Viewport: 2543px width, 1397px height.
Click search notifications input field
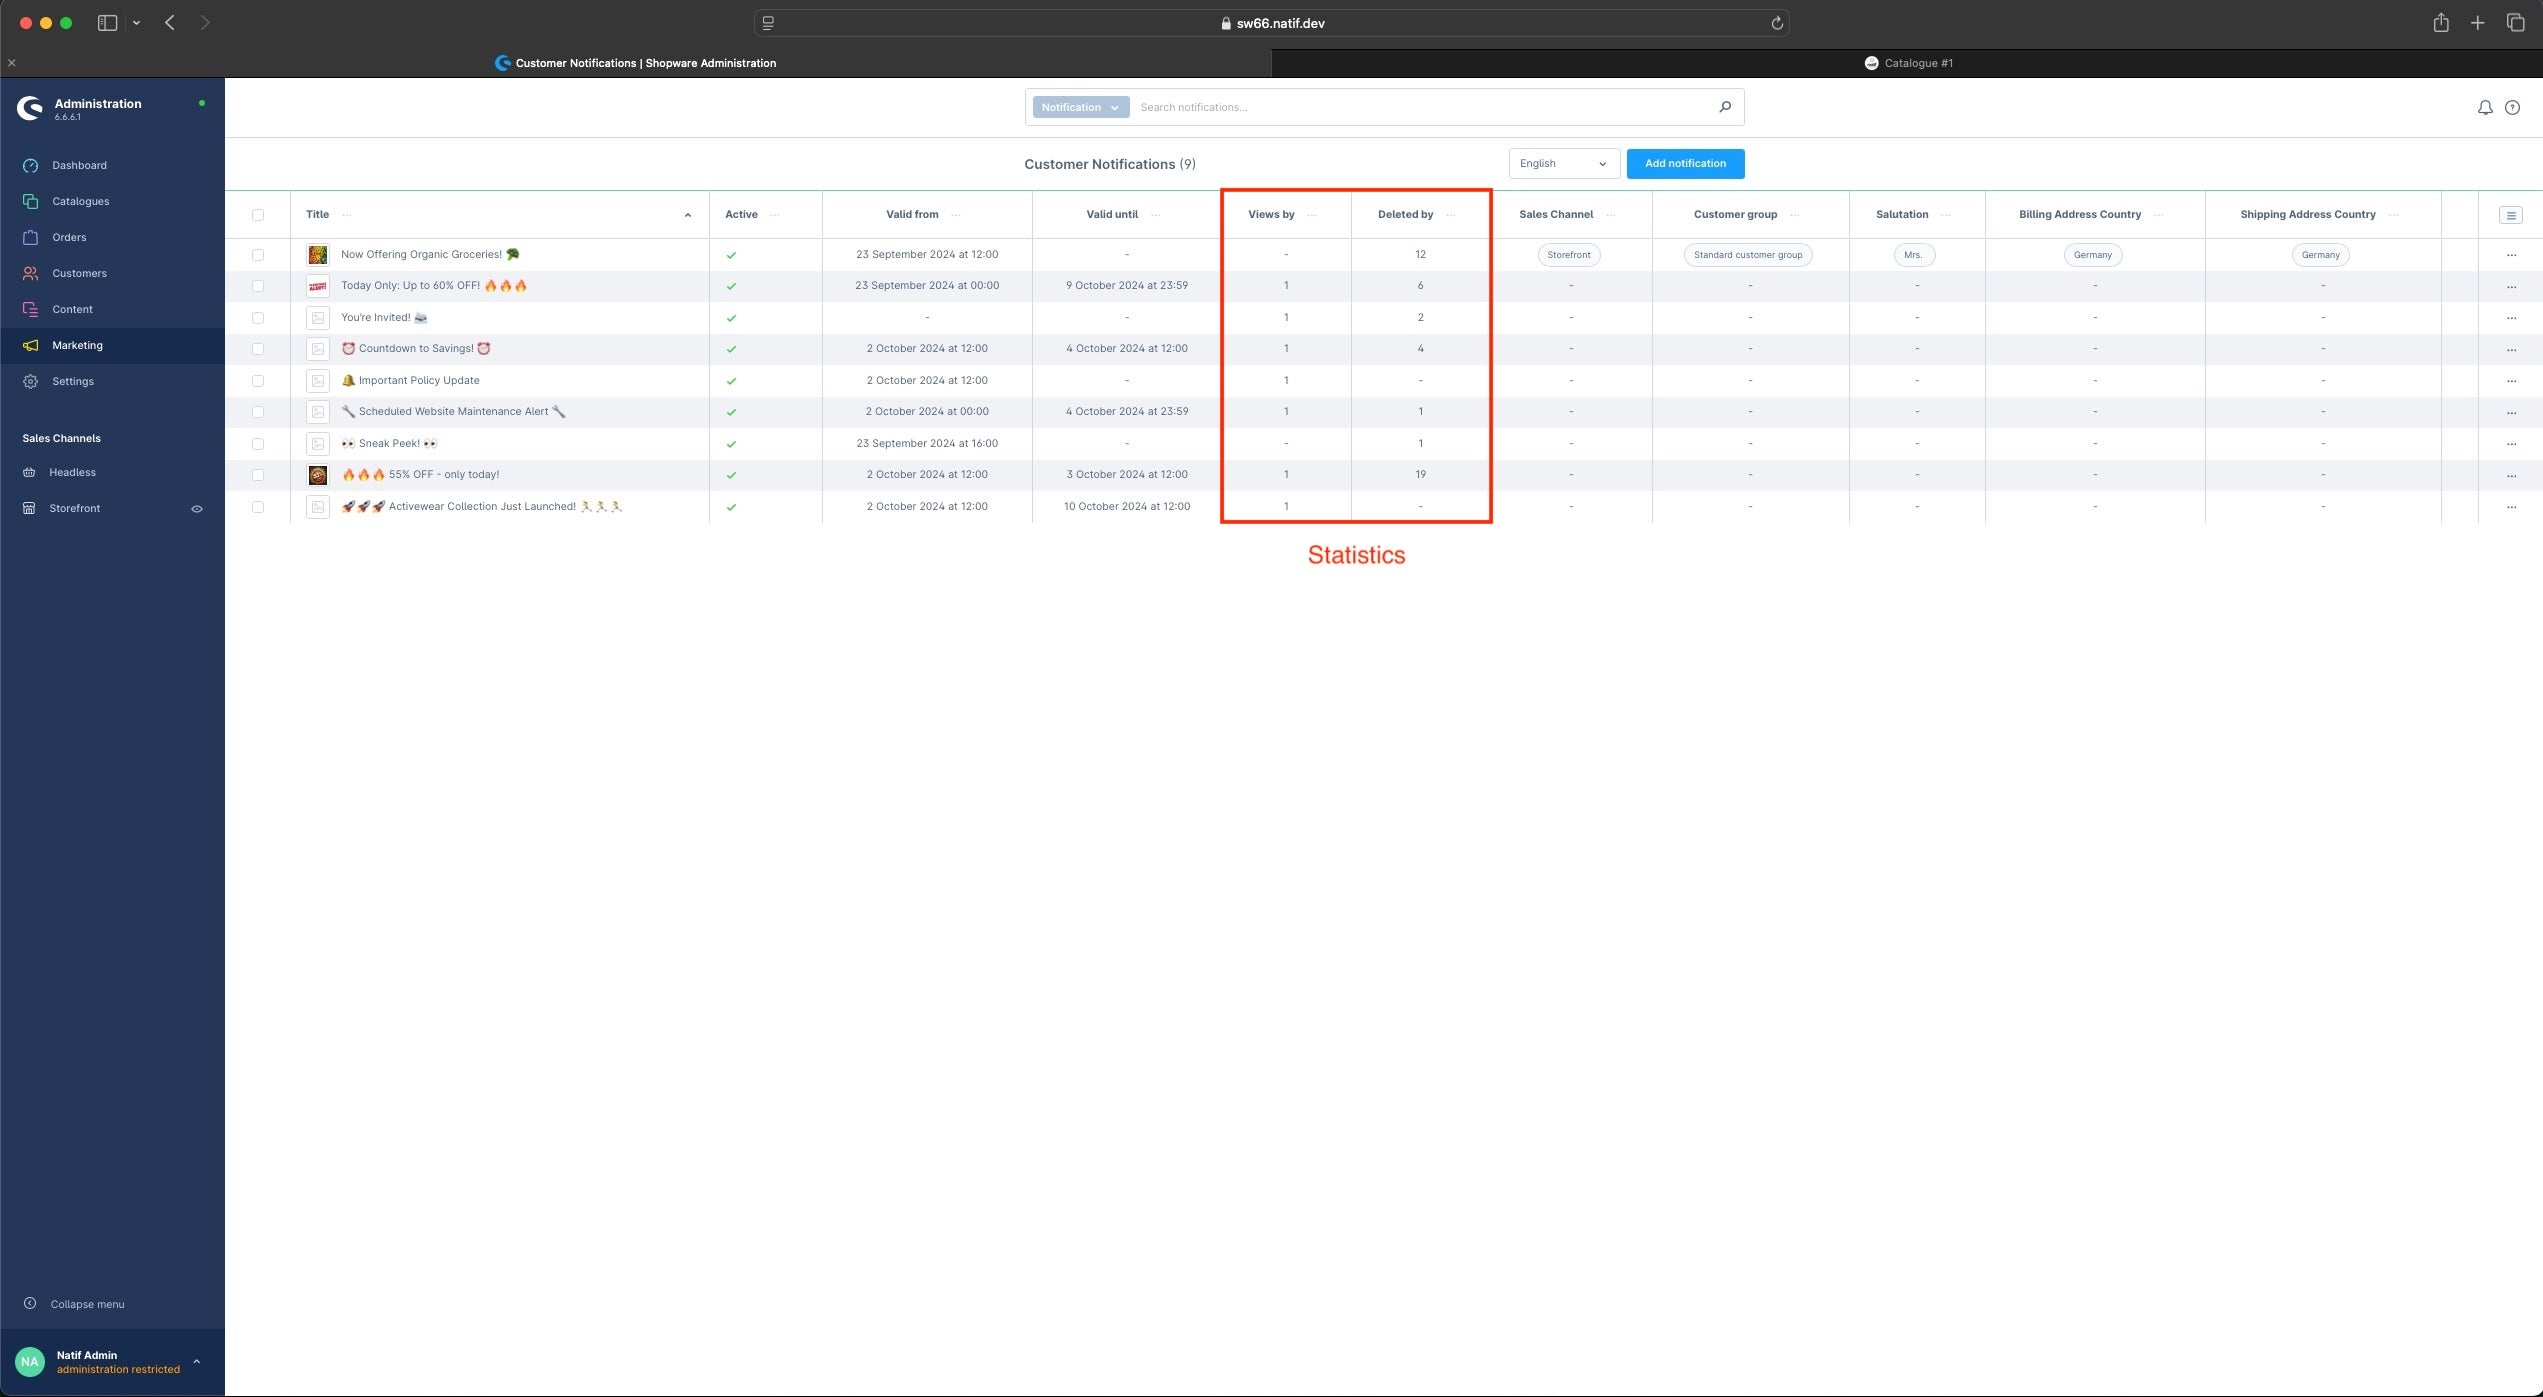click(x=1427, y=107)
